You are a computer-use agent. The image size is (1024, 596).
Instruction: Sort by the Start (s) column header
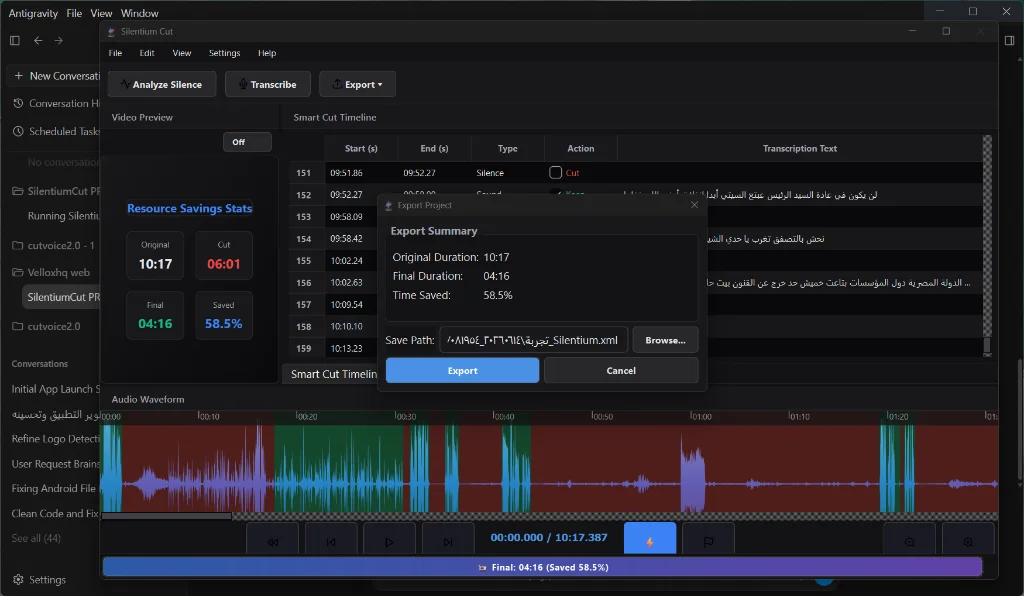pyautogui.click(x=361, y=148)
